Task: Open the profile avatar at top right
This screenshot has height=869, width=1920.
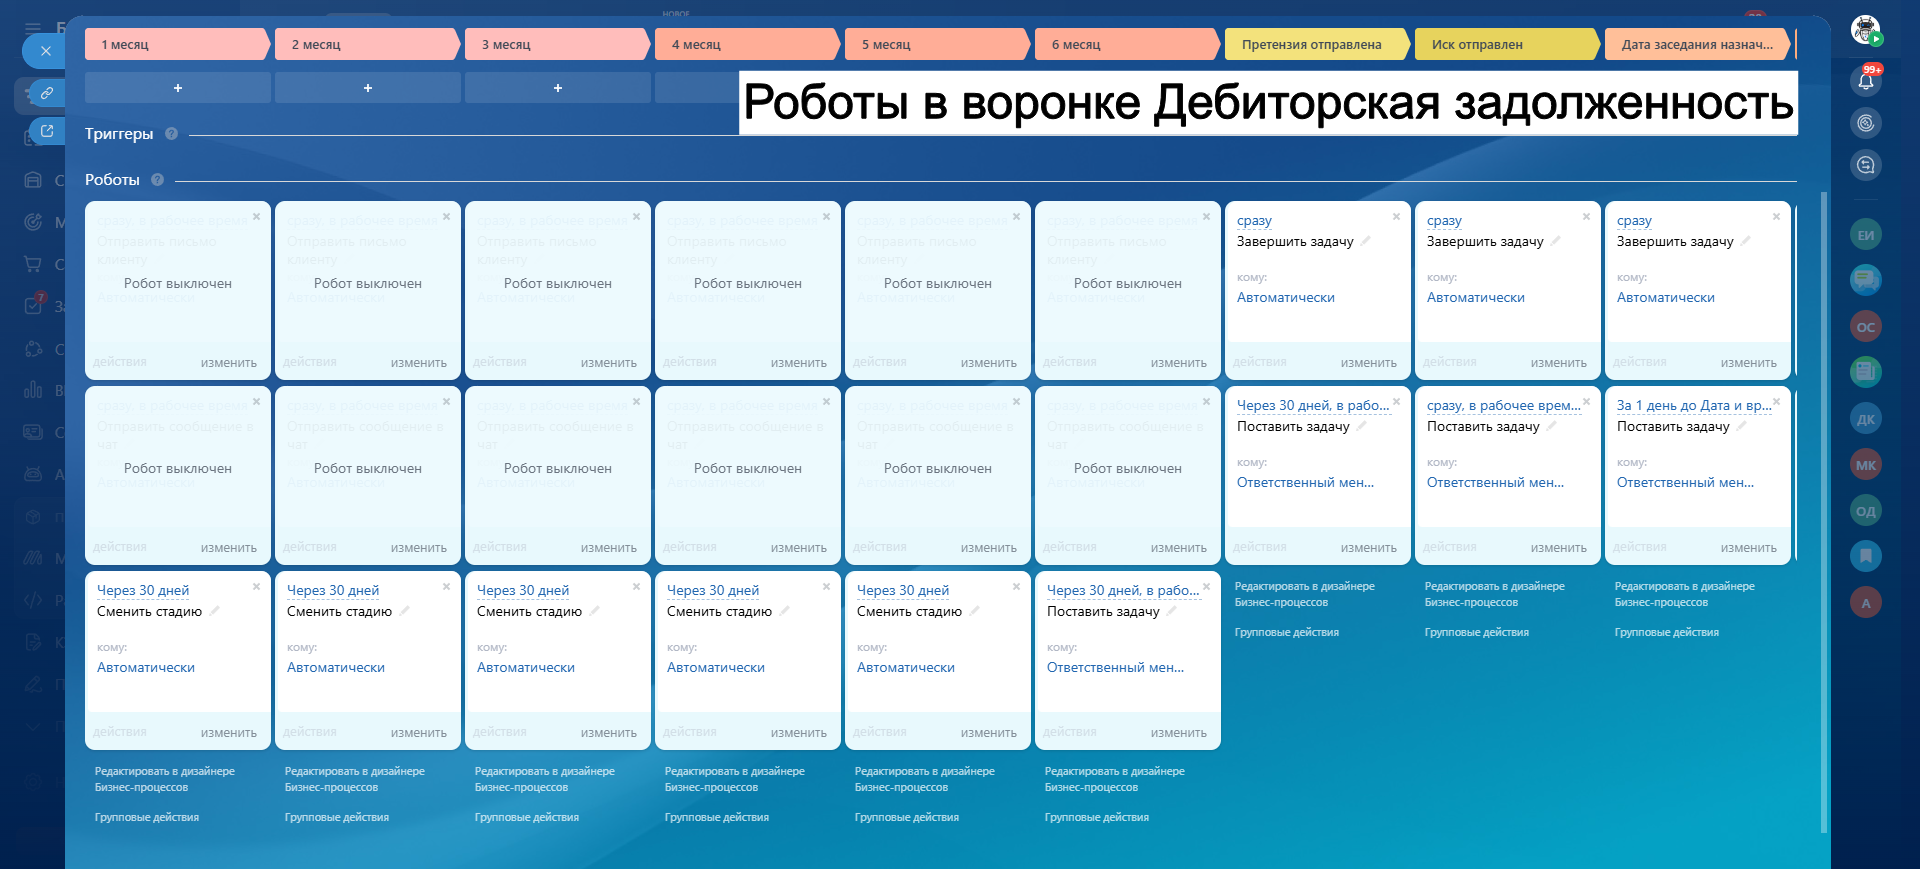Action: tap(1865, 29)
